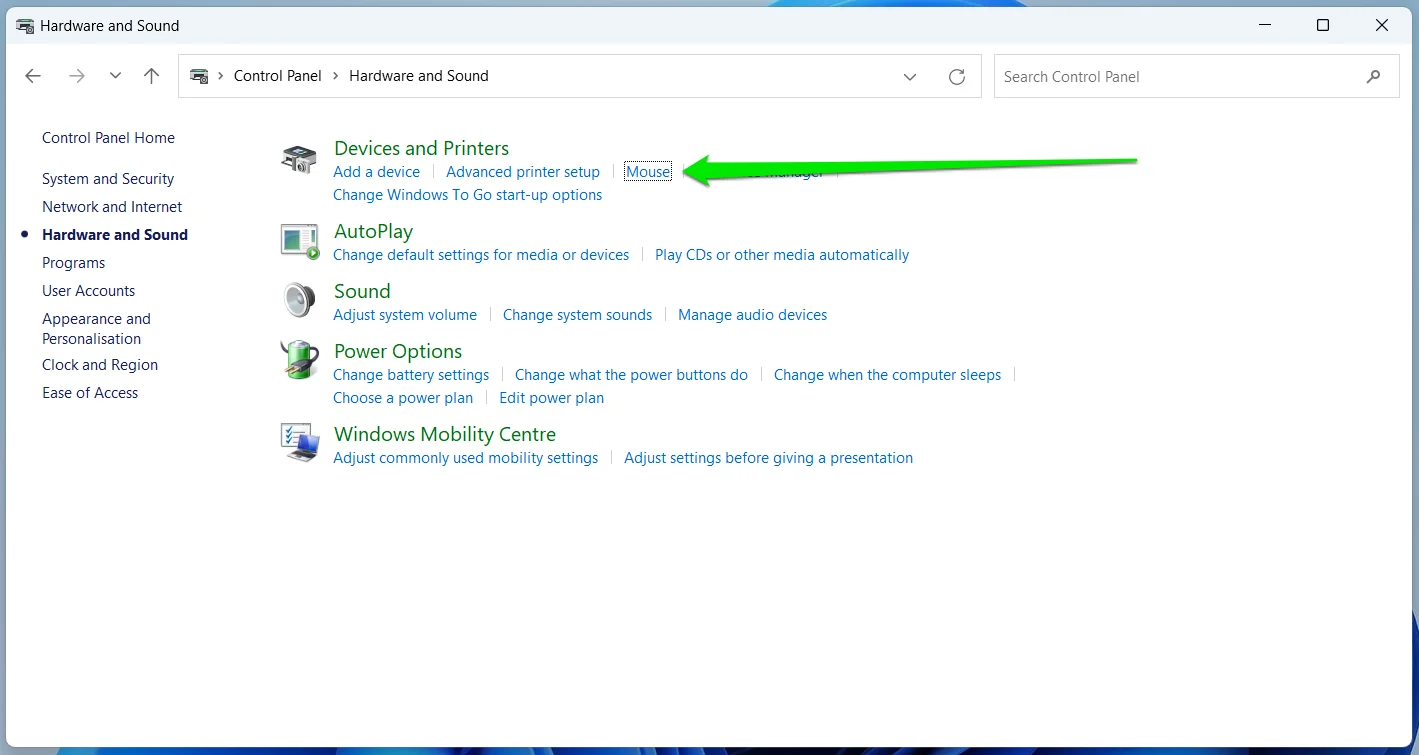
Task: Open the Mouse settings link
Action: tap(647, 171)
